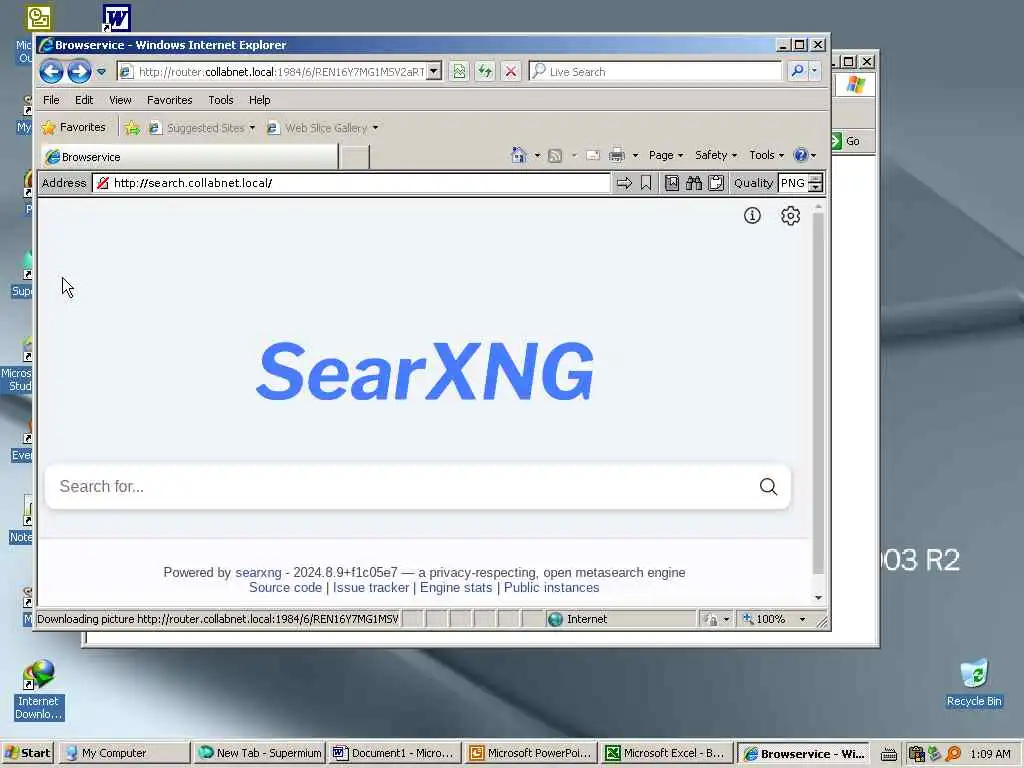Switch to New Tab - Supermium taskbar button
Image resolution: width=1024 pixels, height=768 pixels.
coord(259,753)
